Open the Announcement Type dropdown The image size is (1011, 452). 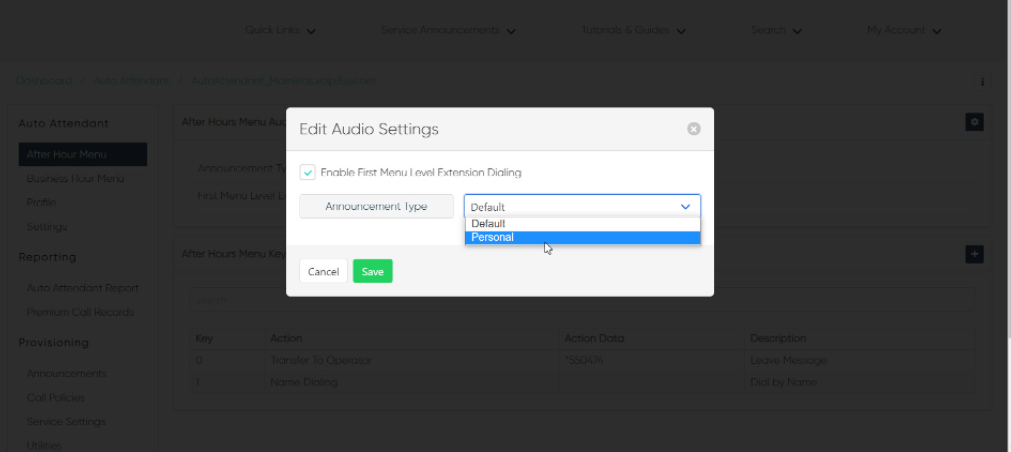582,206
